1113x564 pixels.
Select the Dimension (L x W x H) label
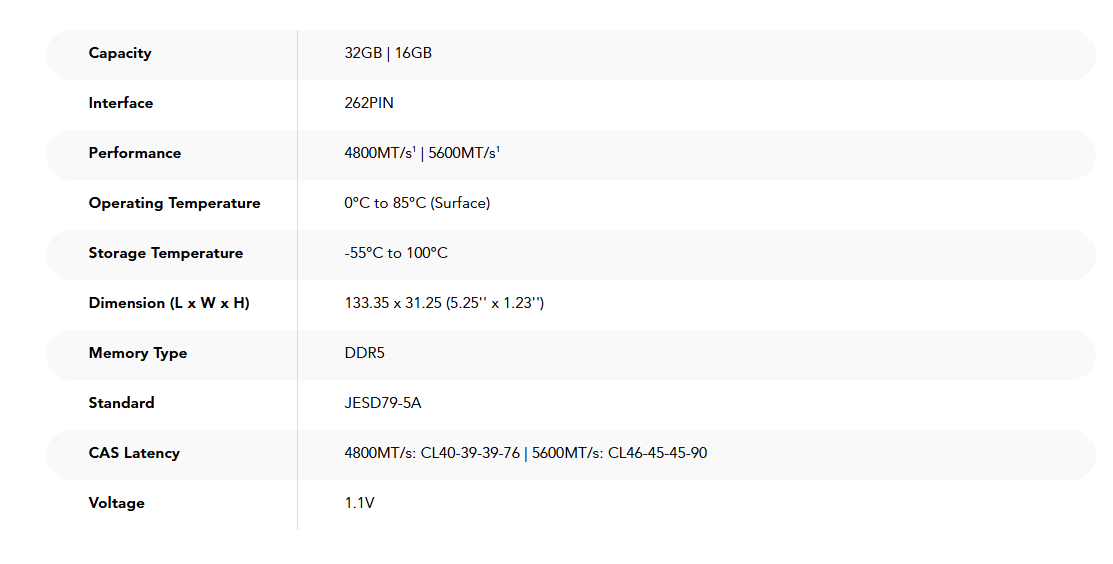[x=169, y=303]
